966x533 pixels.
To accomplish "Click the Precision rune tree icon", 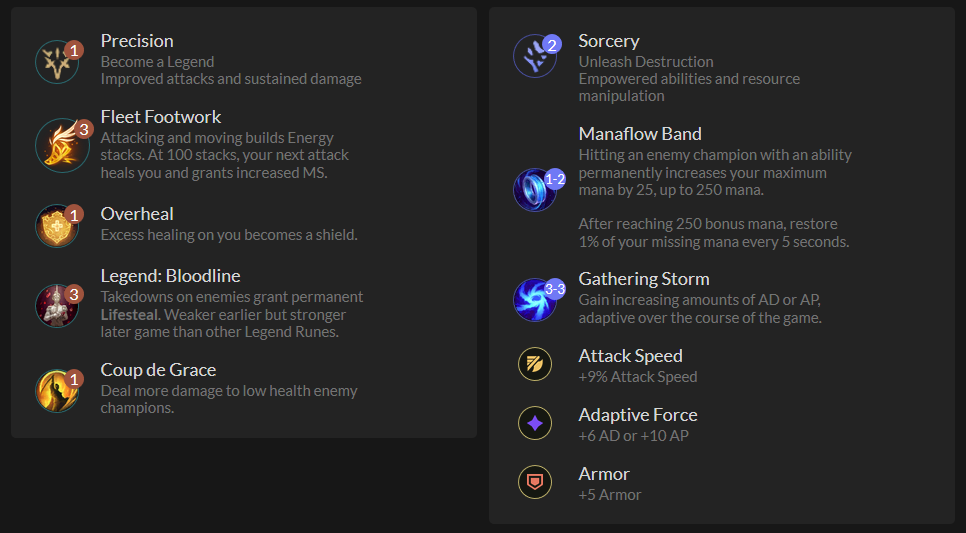I will click(56, 62).
